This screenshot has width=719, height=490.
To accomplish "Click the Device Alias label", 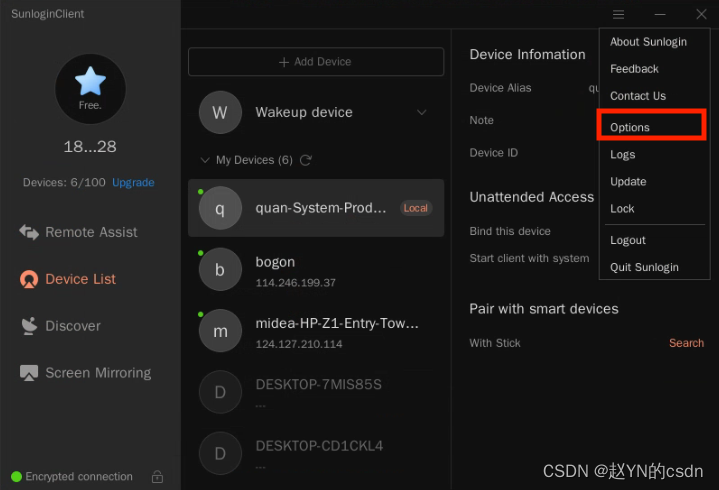I will pos(500,88).
